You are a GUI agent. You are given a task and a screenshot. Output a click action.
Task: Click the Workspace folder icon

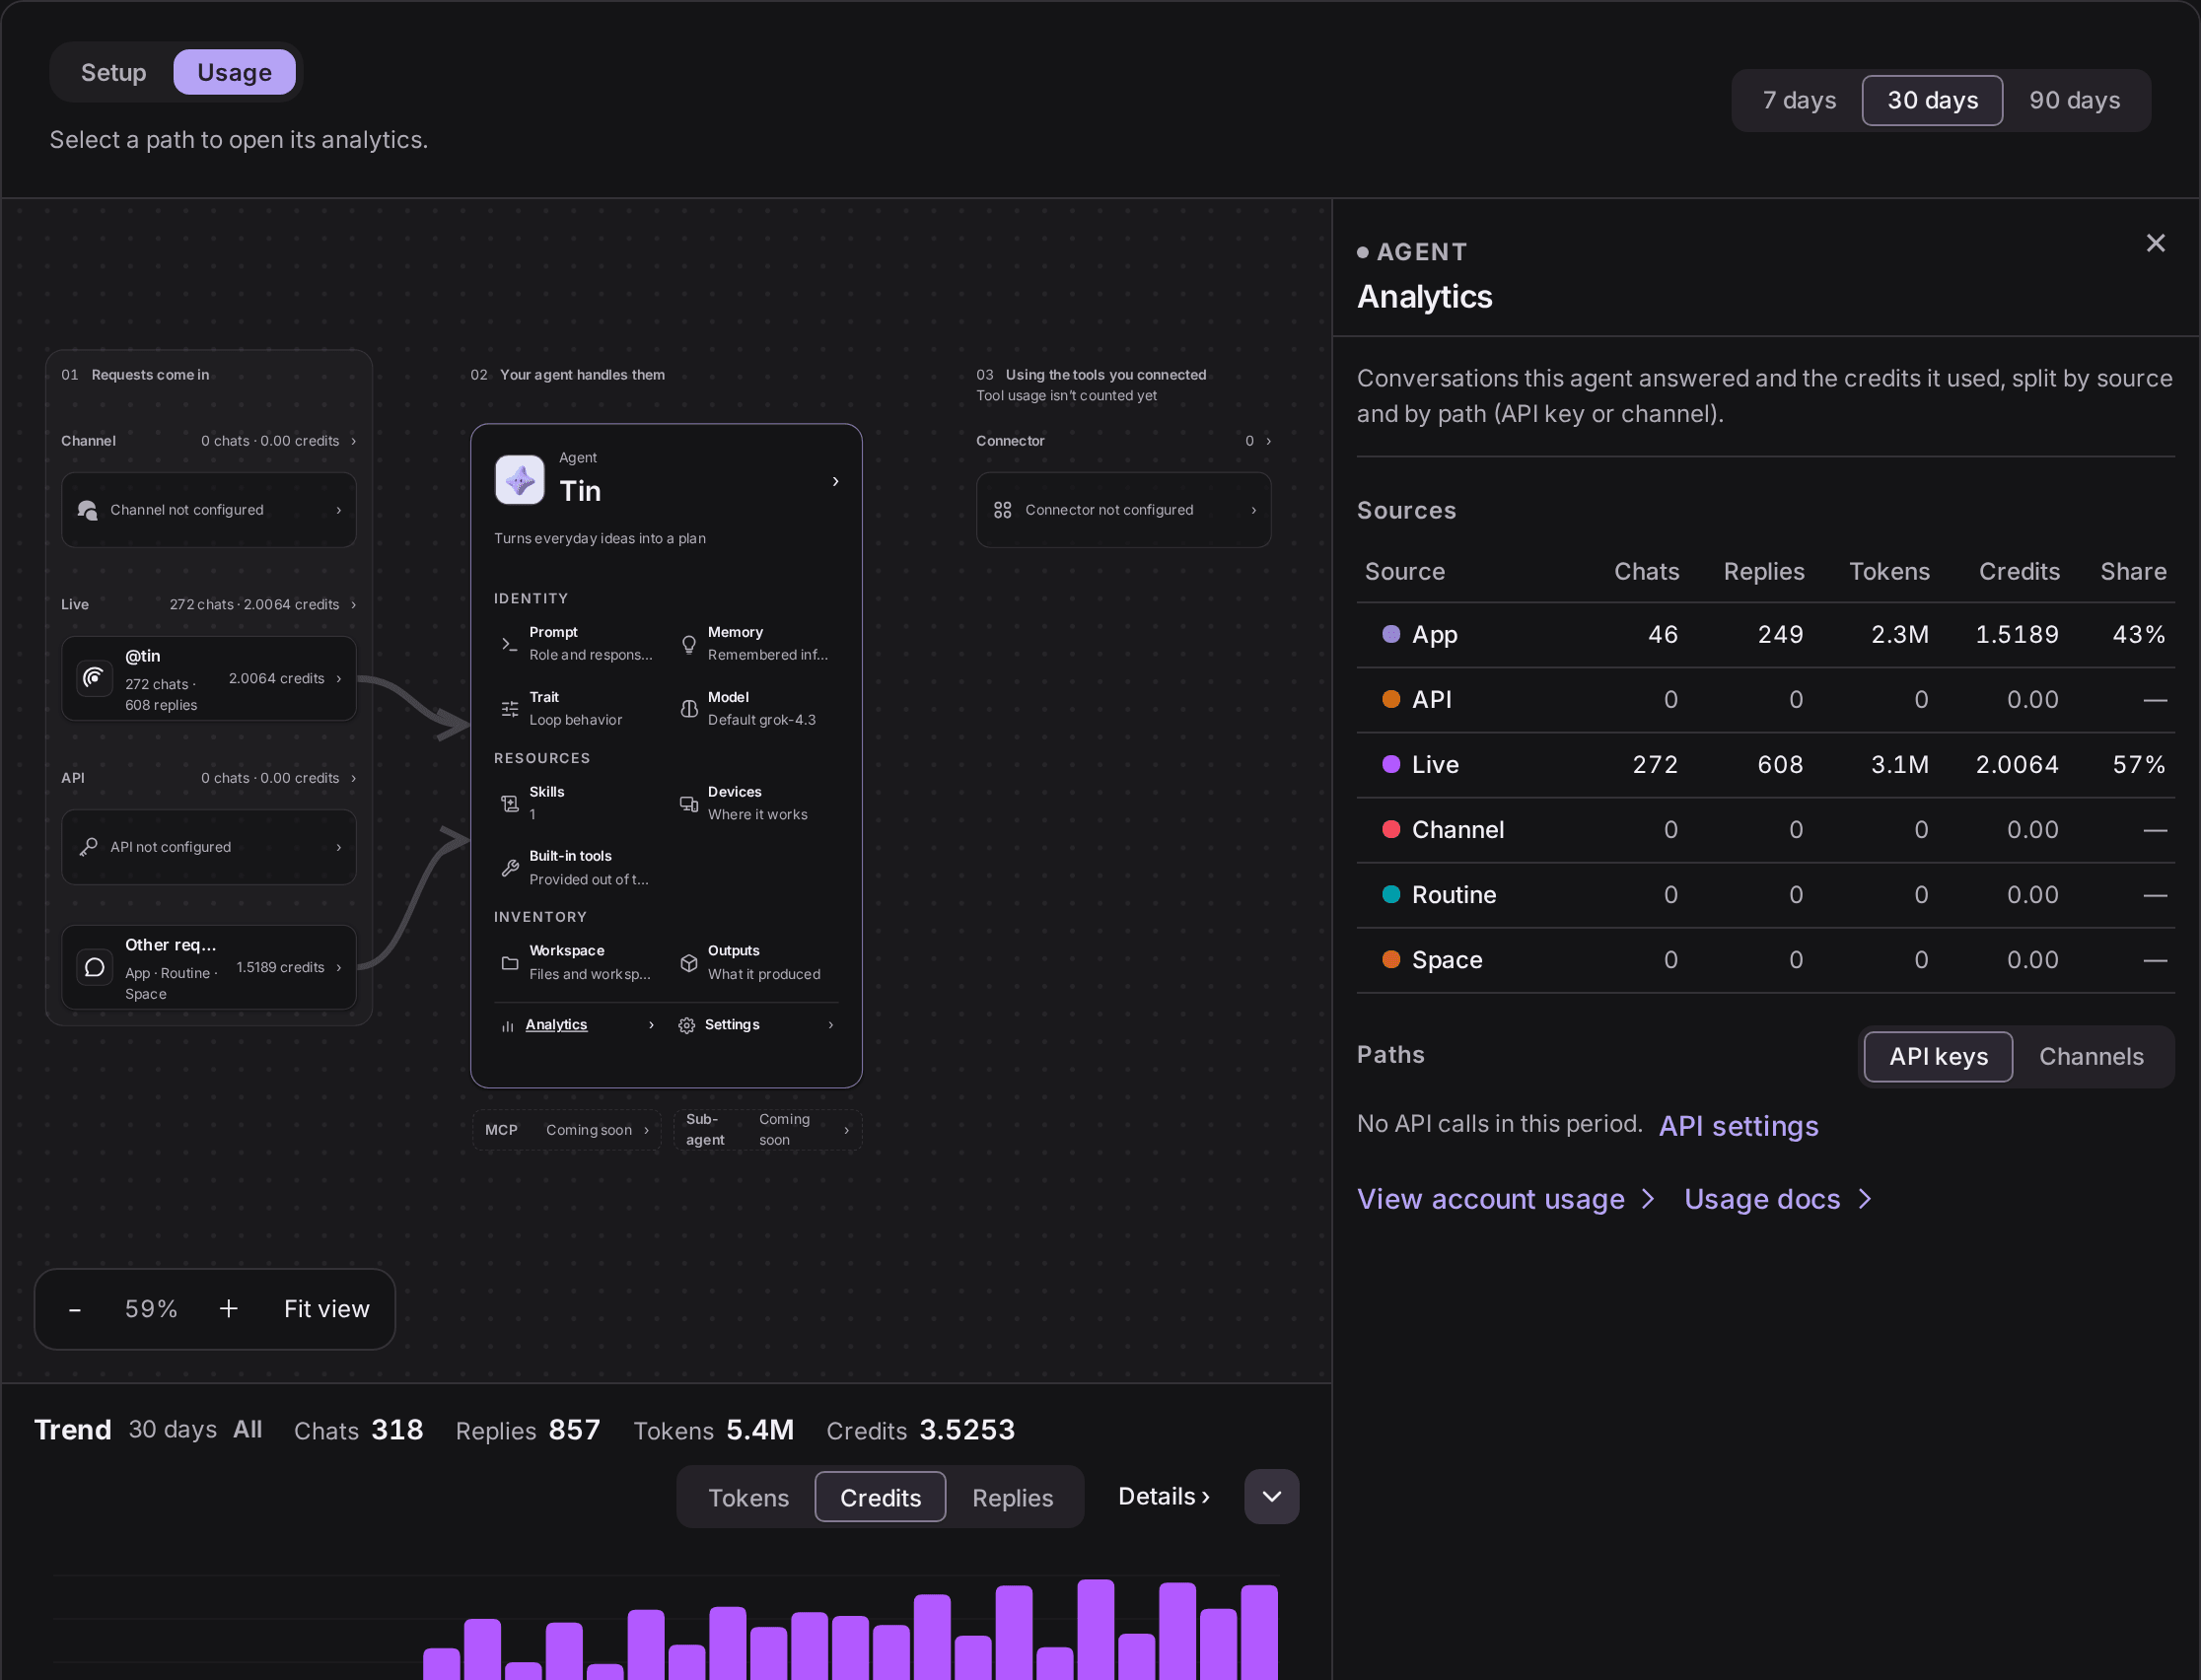[509, 963]
